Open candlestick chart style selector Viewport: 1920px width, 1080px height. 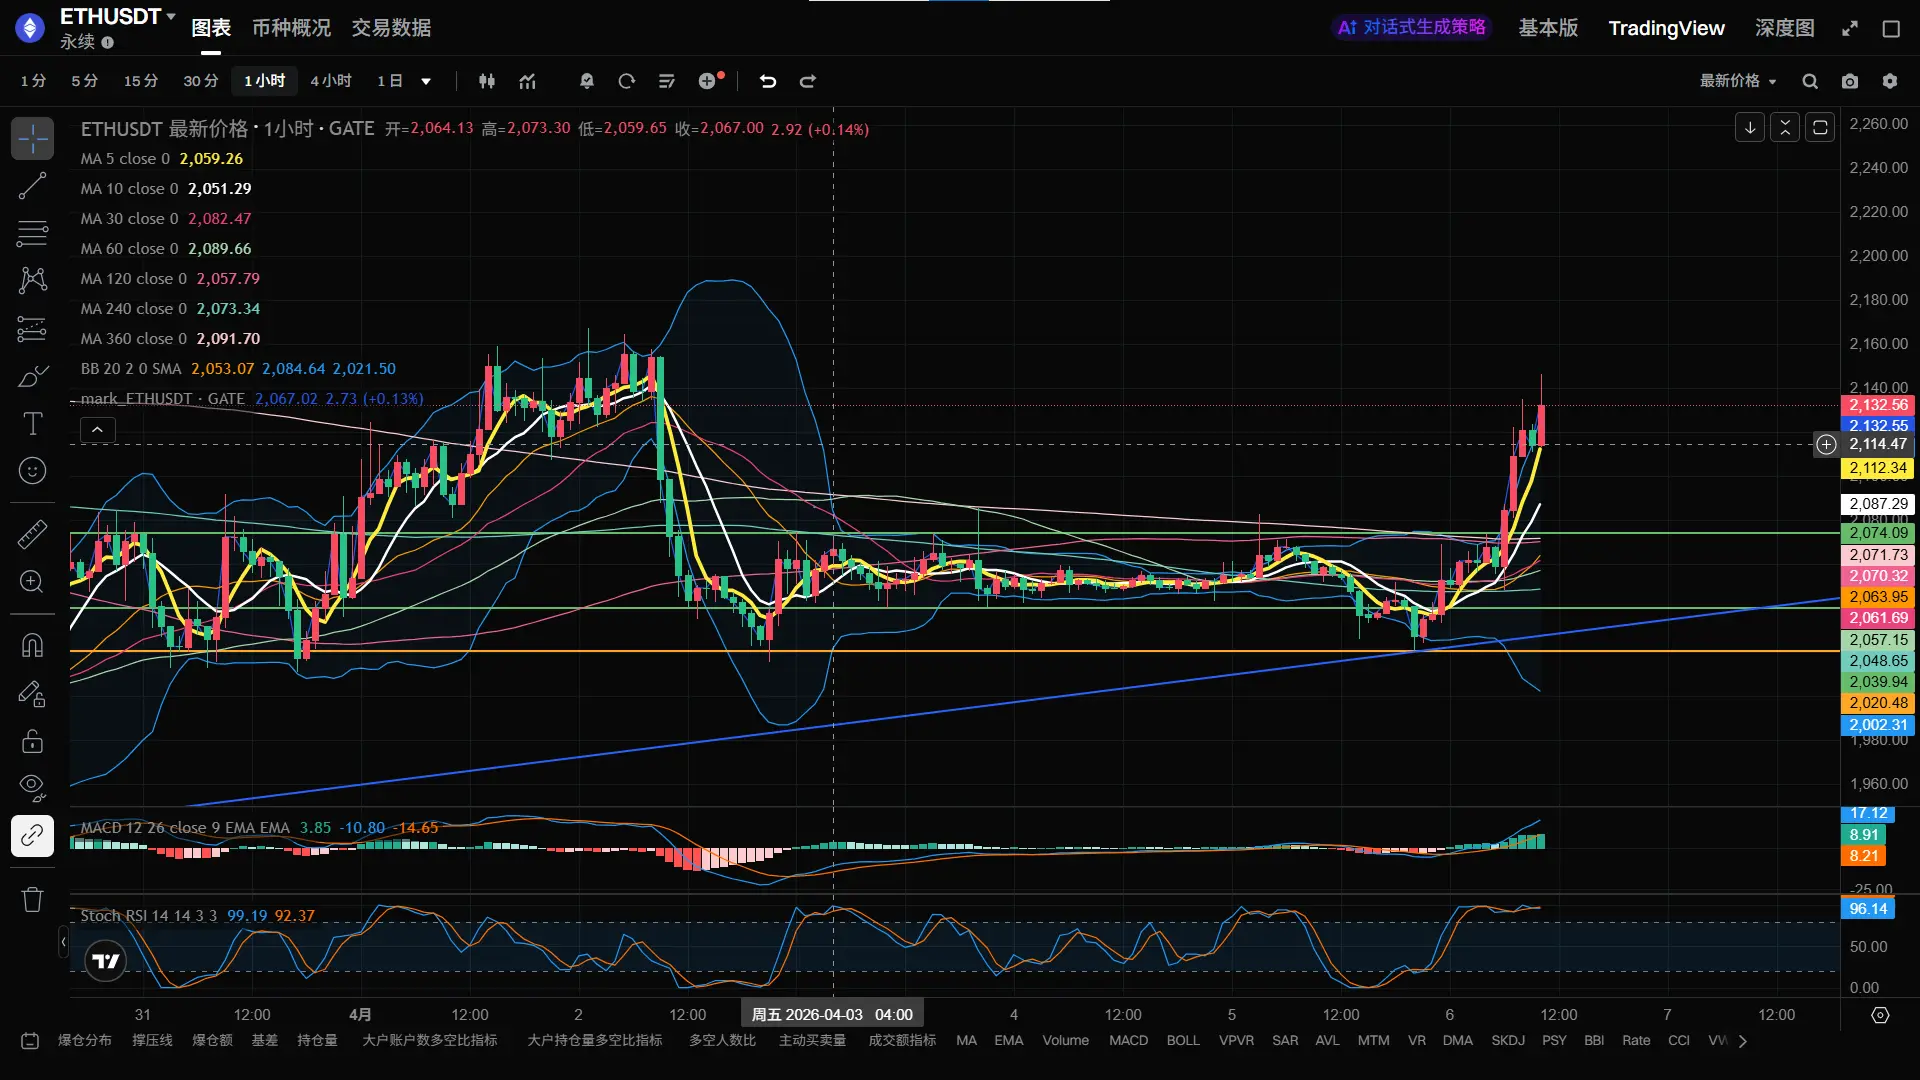(487, 81)
